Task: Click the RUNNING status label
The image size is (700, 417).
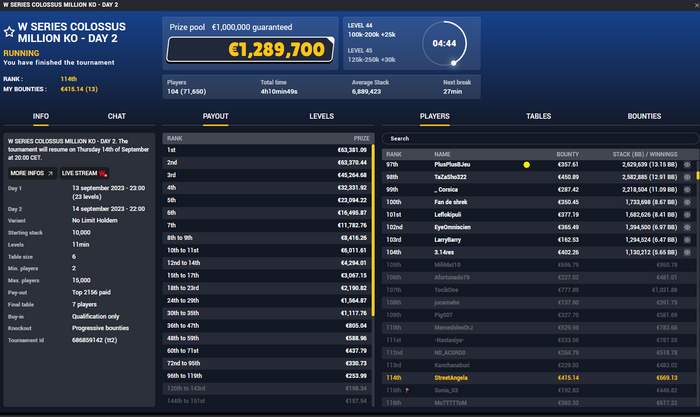Action: [x=21, y=53]
